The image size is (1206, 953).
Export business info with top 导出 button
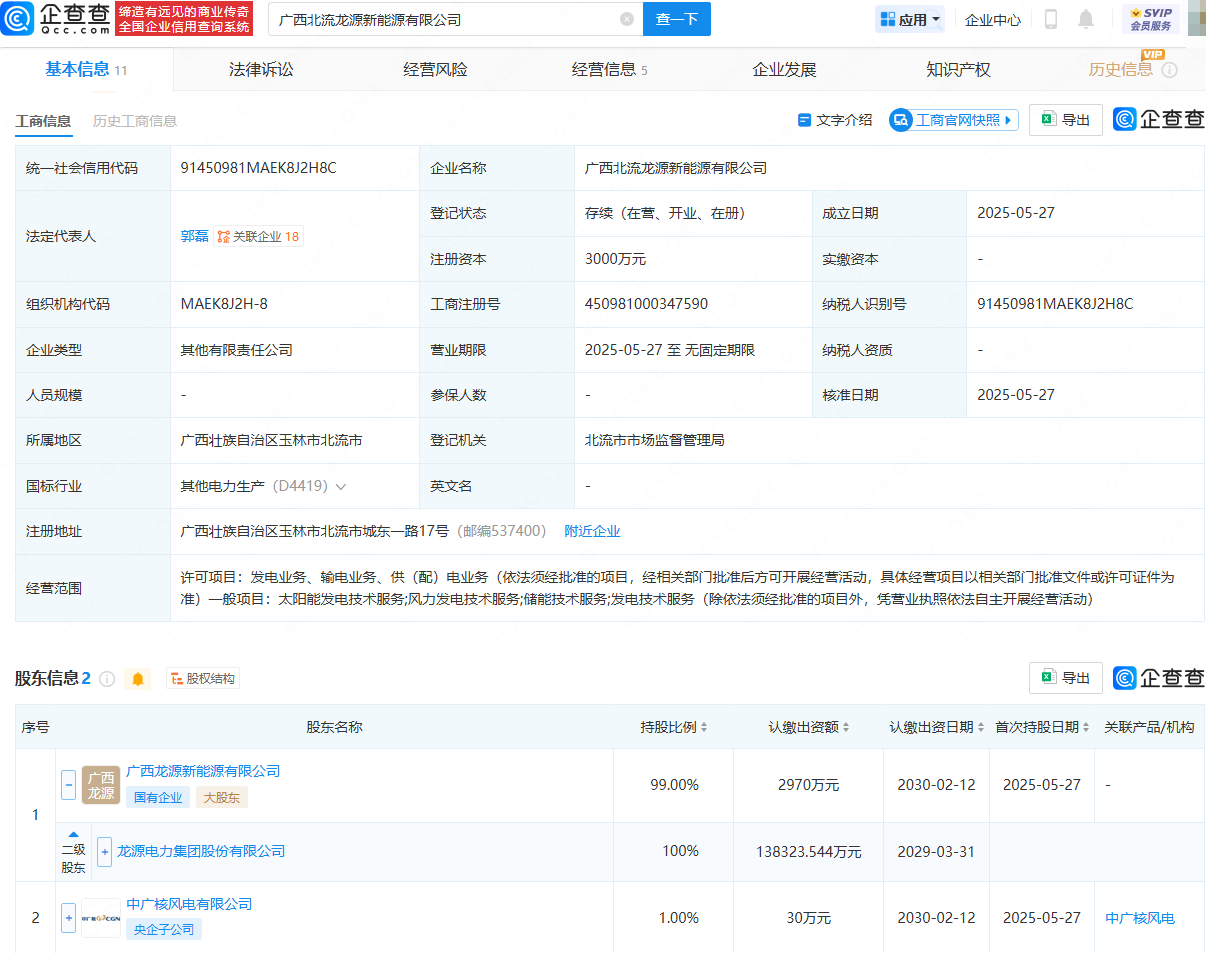(1066, 120)
